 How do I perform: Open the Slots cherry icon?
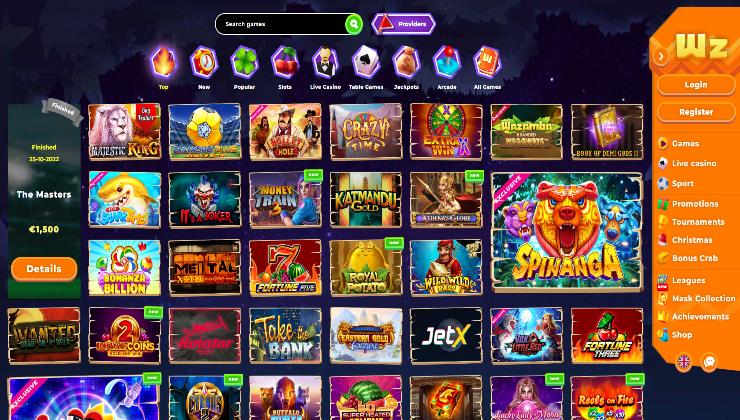pos(285,62)
